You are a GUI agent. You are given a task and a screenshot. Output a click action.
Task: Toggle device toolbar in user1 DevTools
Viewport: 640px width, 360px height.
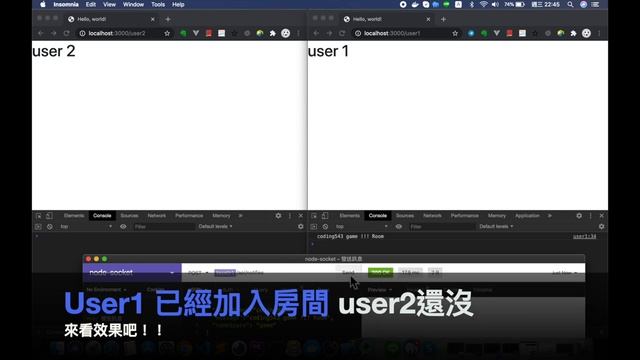[x=325, y=216]
